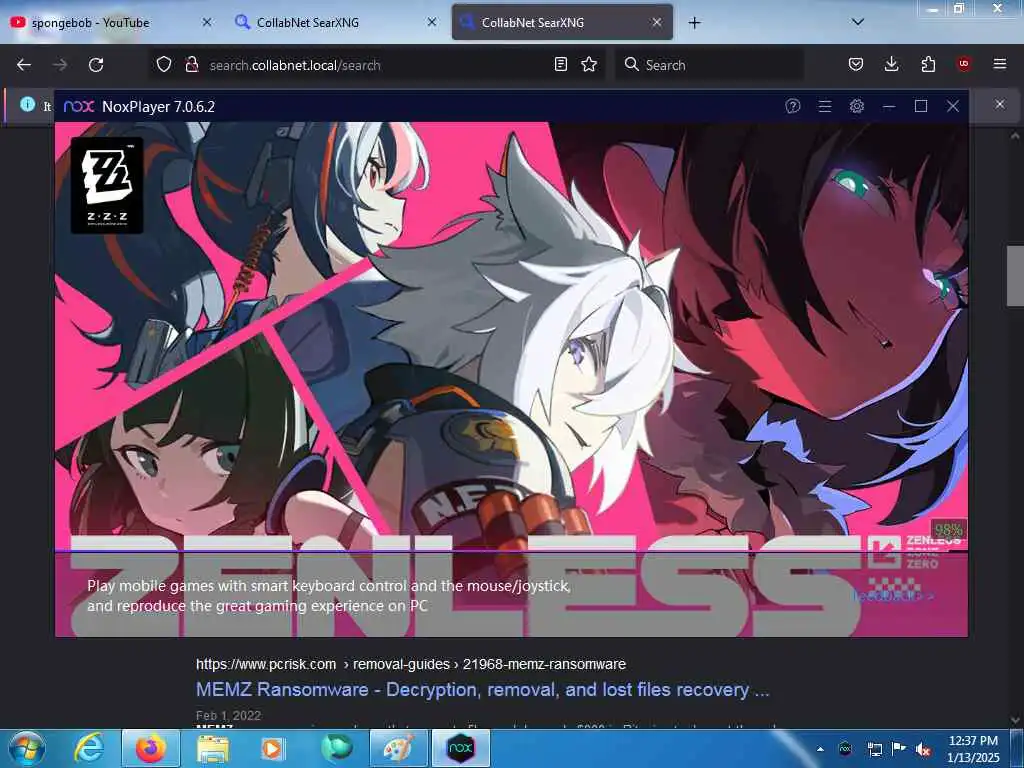
Task: Click the pcrisk.com result URL
Action: (411, 664)
